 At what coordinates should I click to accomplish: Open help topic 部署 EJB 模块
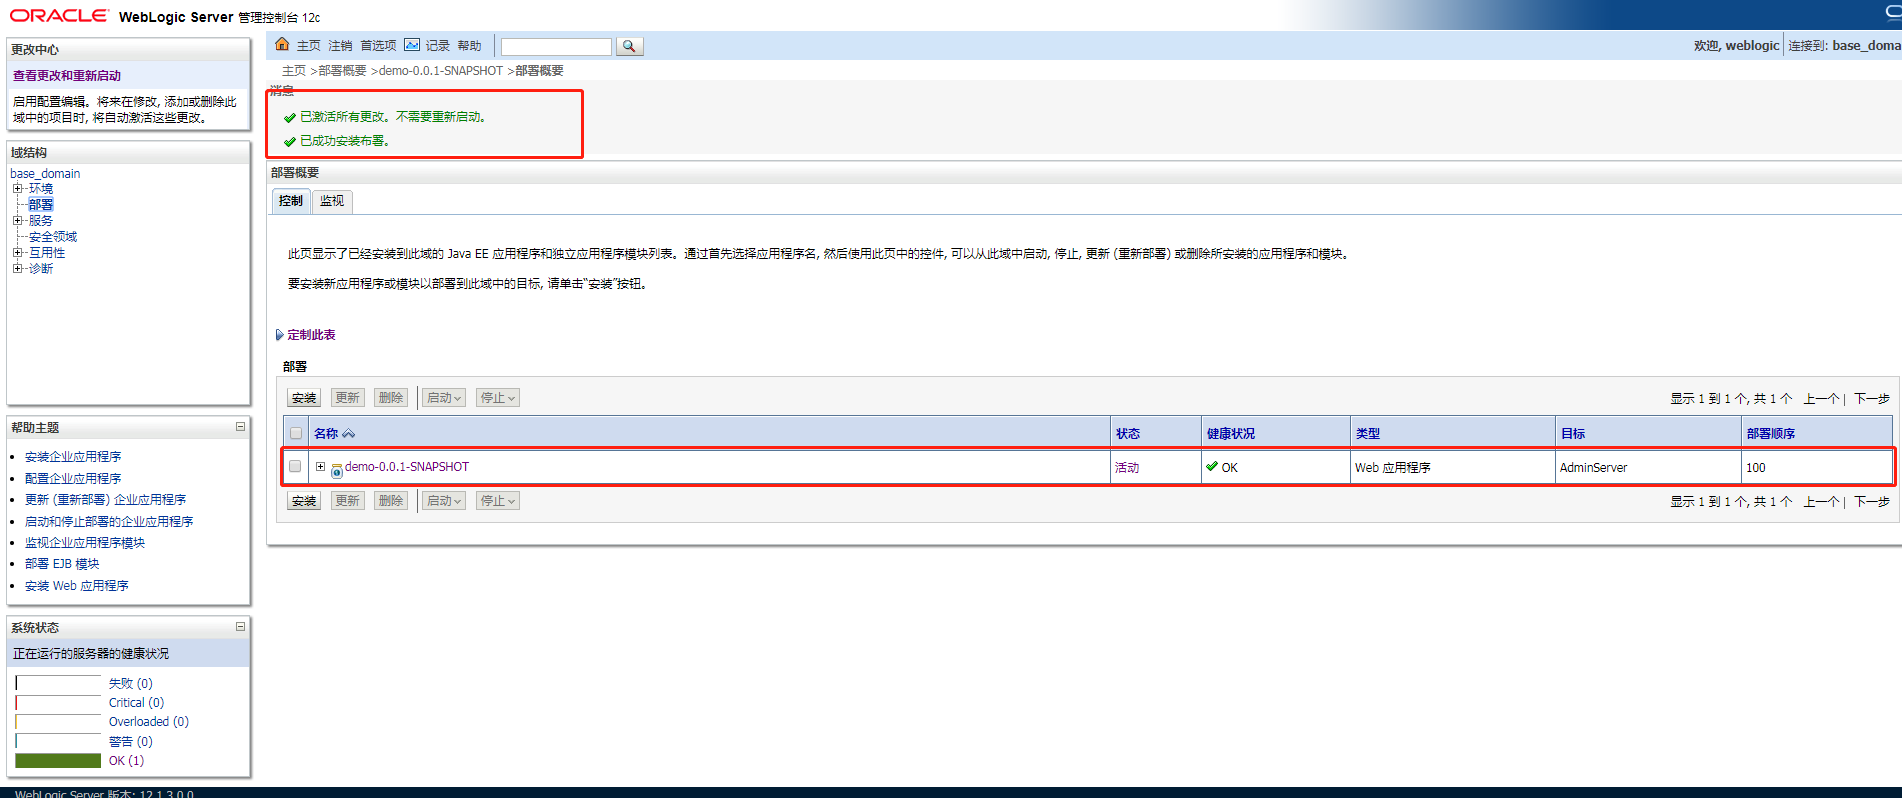[x=62, y=564]
